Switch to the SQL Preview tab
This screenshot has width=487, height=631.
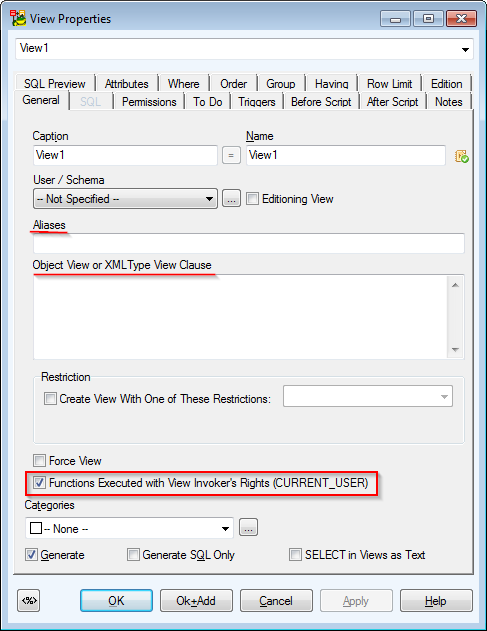(55, 84)
